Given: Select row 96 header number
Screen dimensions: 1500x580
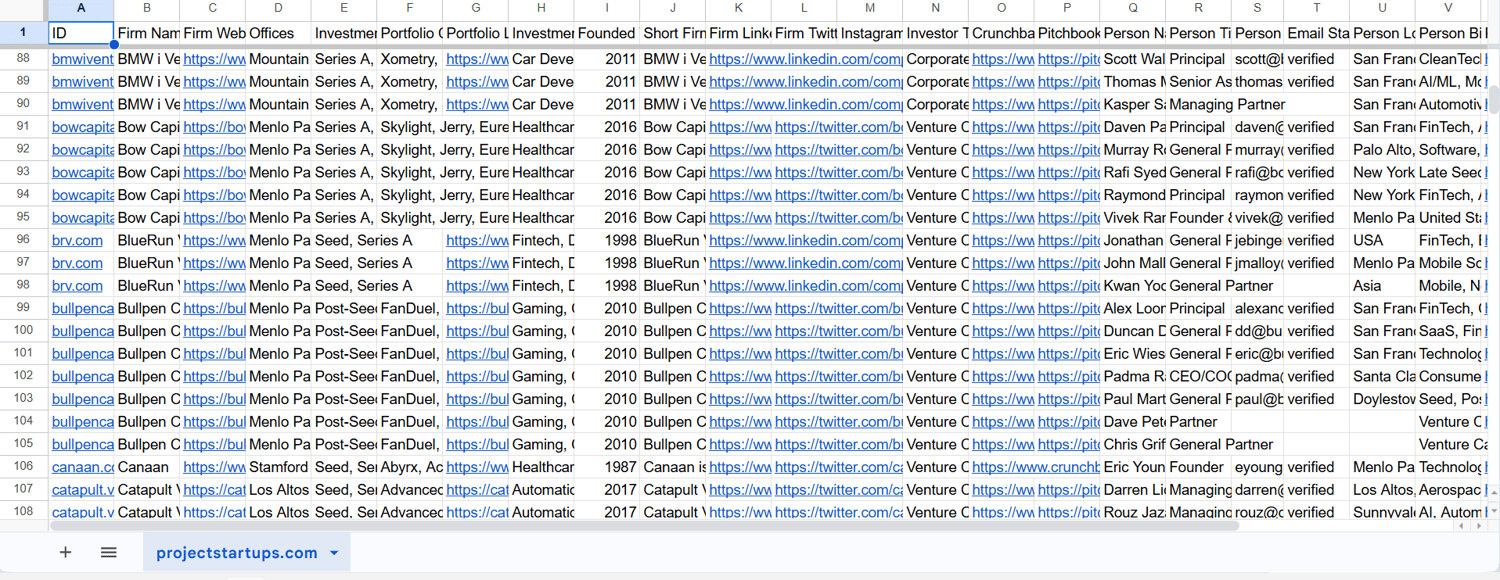Looking at the screenshot, I should point(24,240).
